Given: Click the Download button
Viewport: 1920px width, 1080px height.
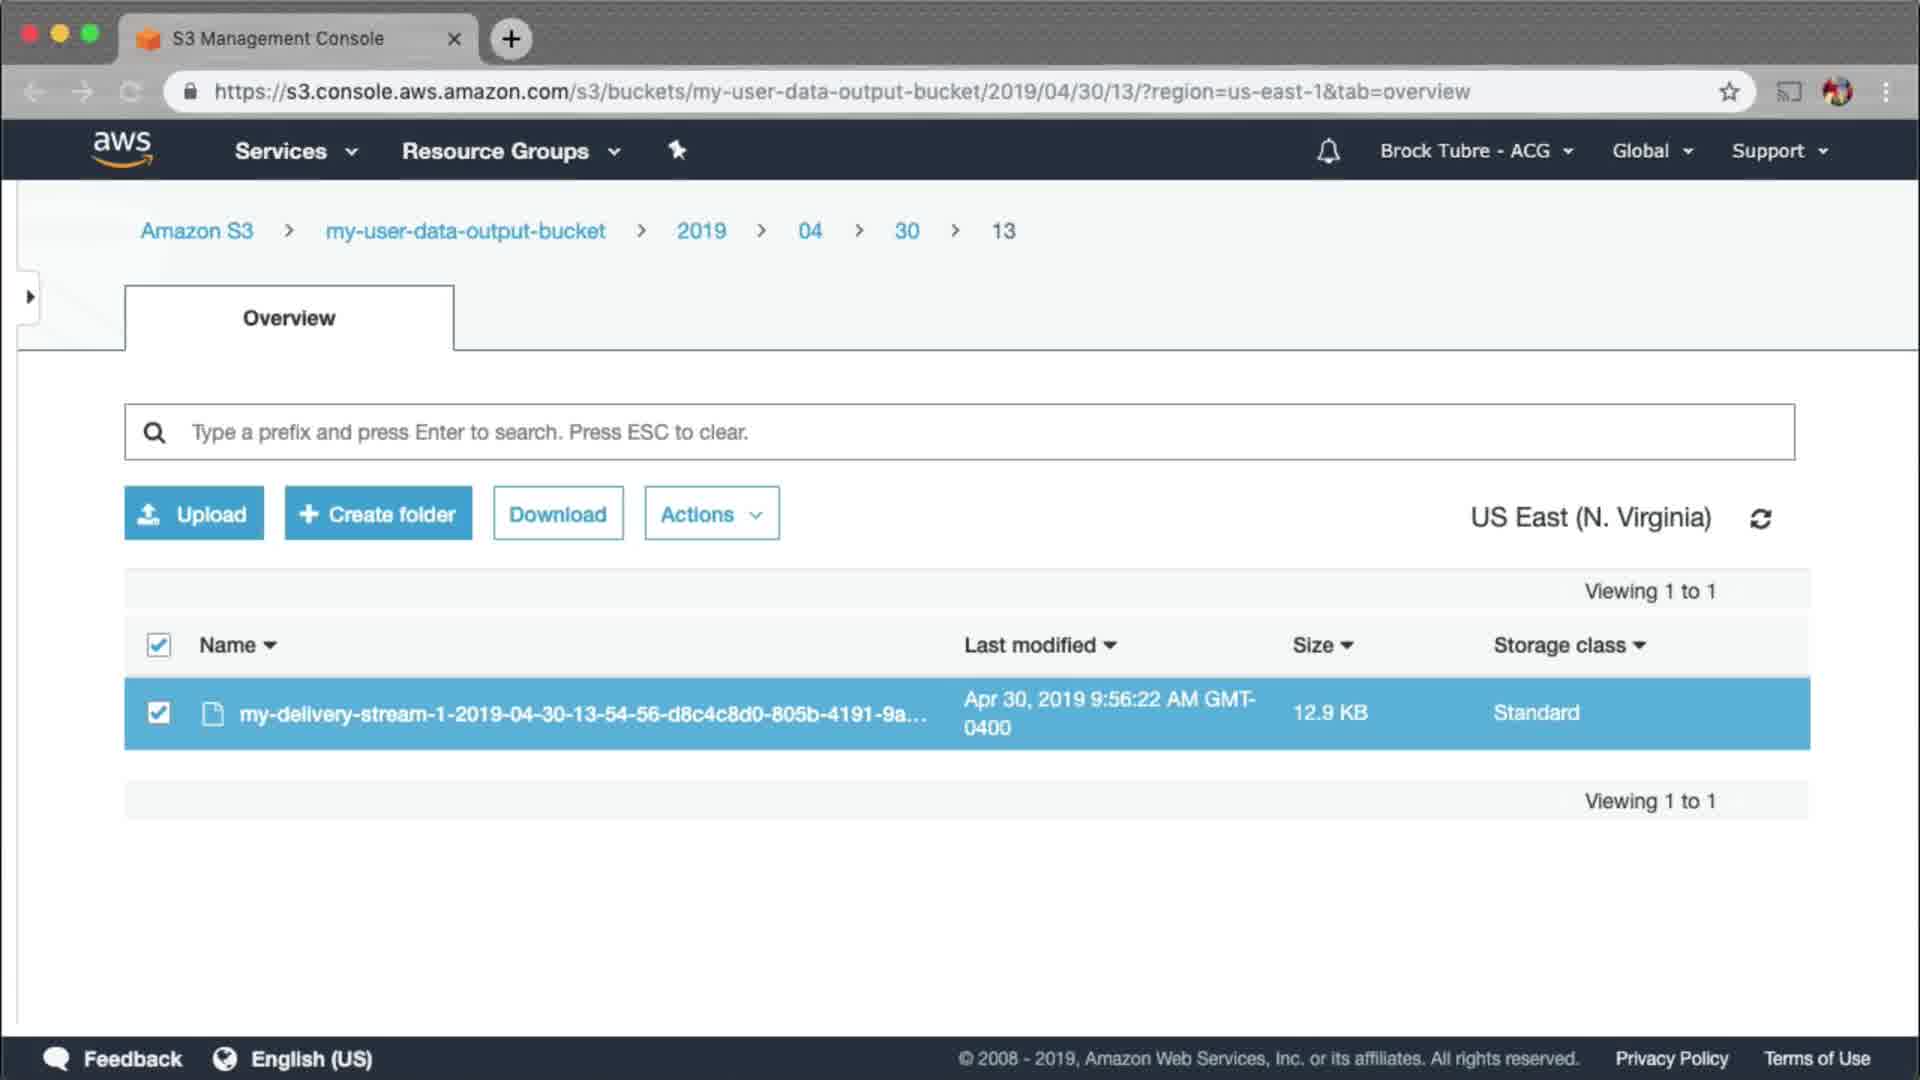Looking at the screenshot, I should click(x=557, y=514).
